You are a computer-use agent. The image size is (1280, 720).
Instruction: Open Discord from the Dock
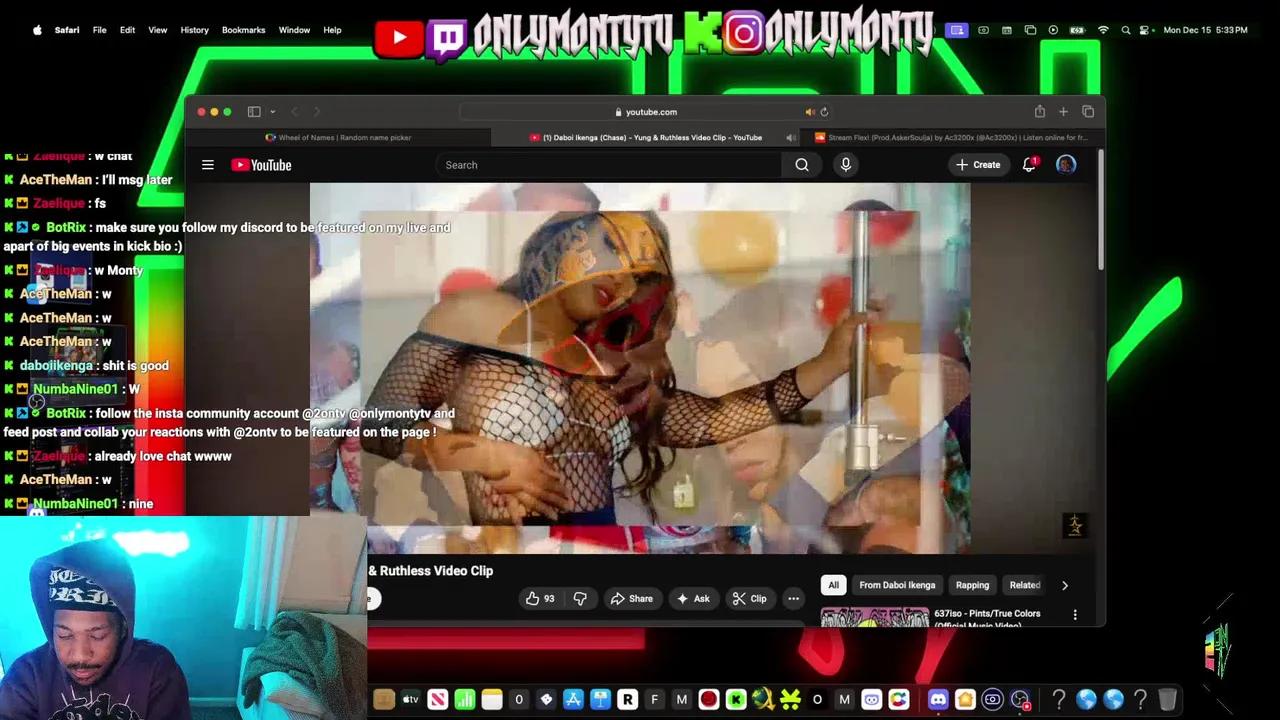coord(938,700)
